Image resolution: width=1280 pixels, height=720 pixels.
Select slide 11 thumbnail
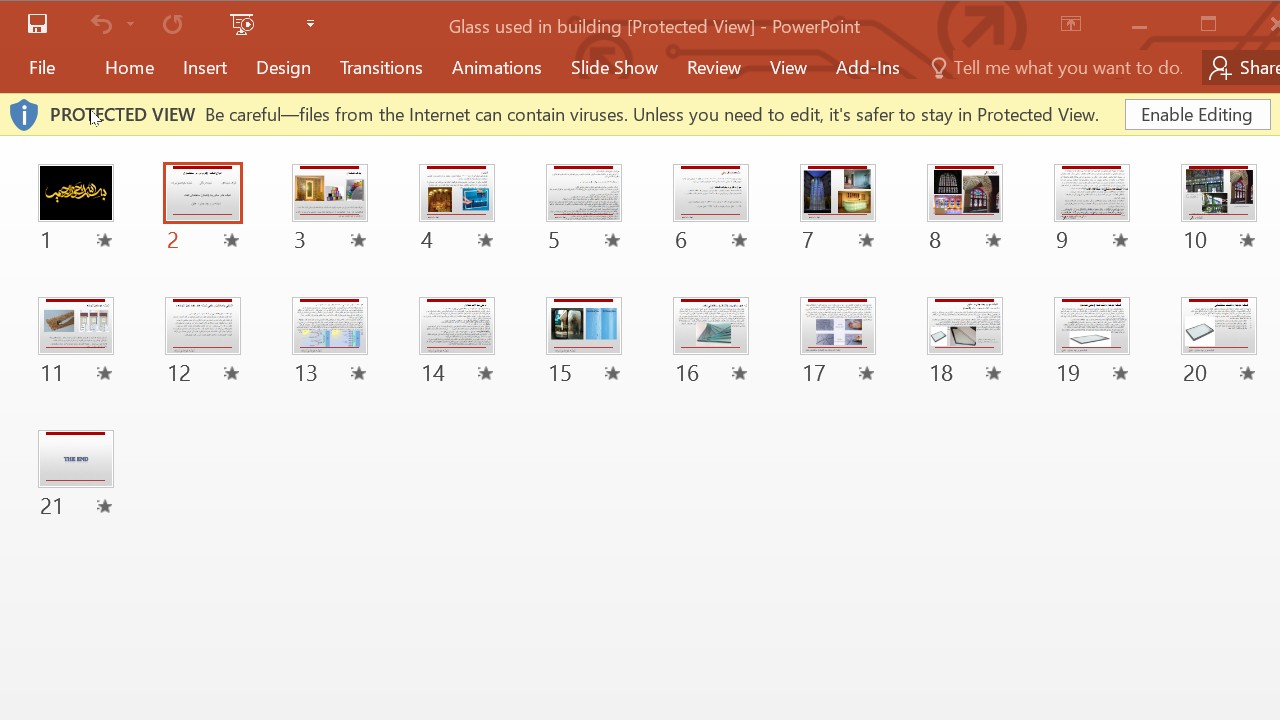coord(76,326)
